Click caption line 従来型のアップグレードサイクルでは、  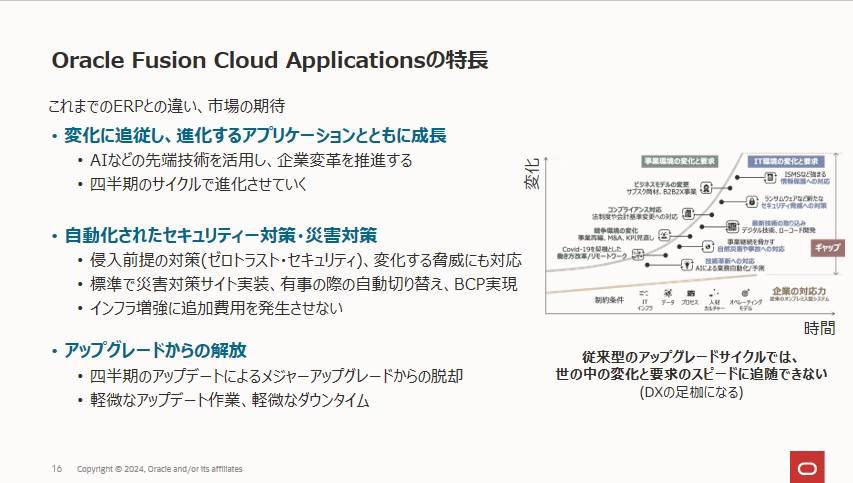691,357
